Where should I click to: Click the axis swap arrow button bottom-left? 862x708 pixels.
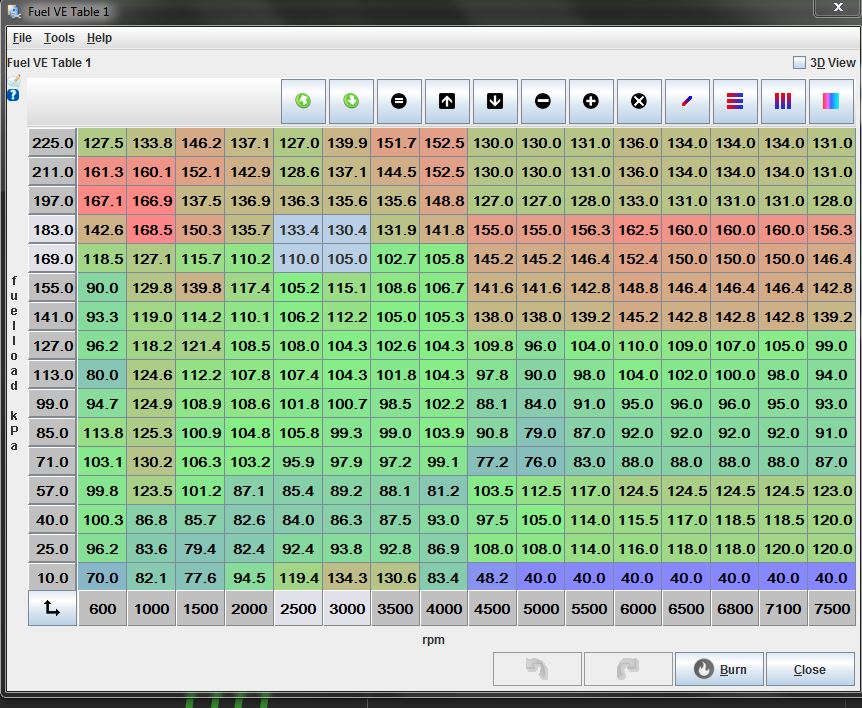(52, 608)
